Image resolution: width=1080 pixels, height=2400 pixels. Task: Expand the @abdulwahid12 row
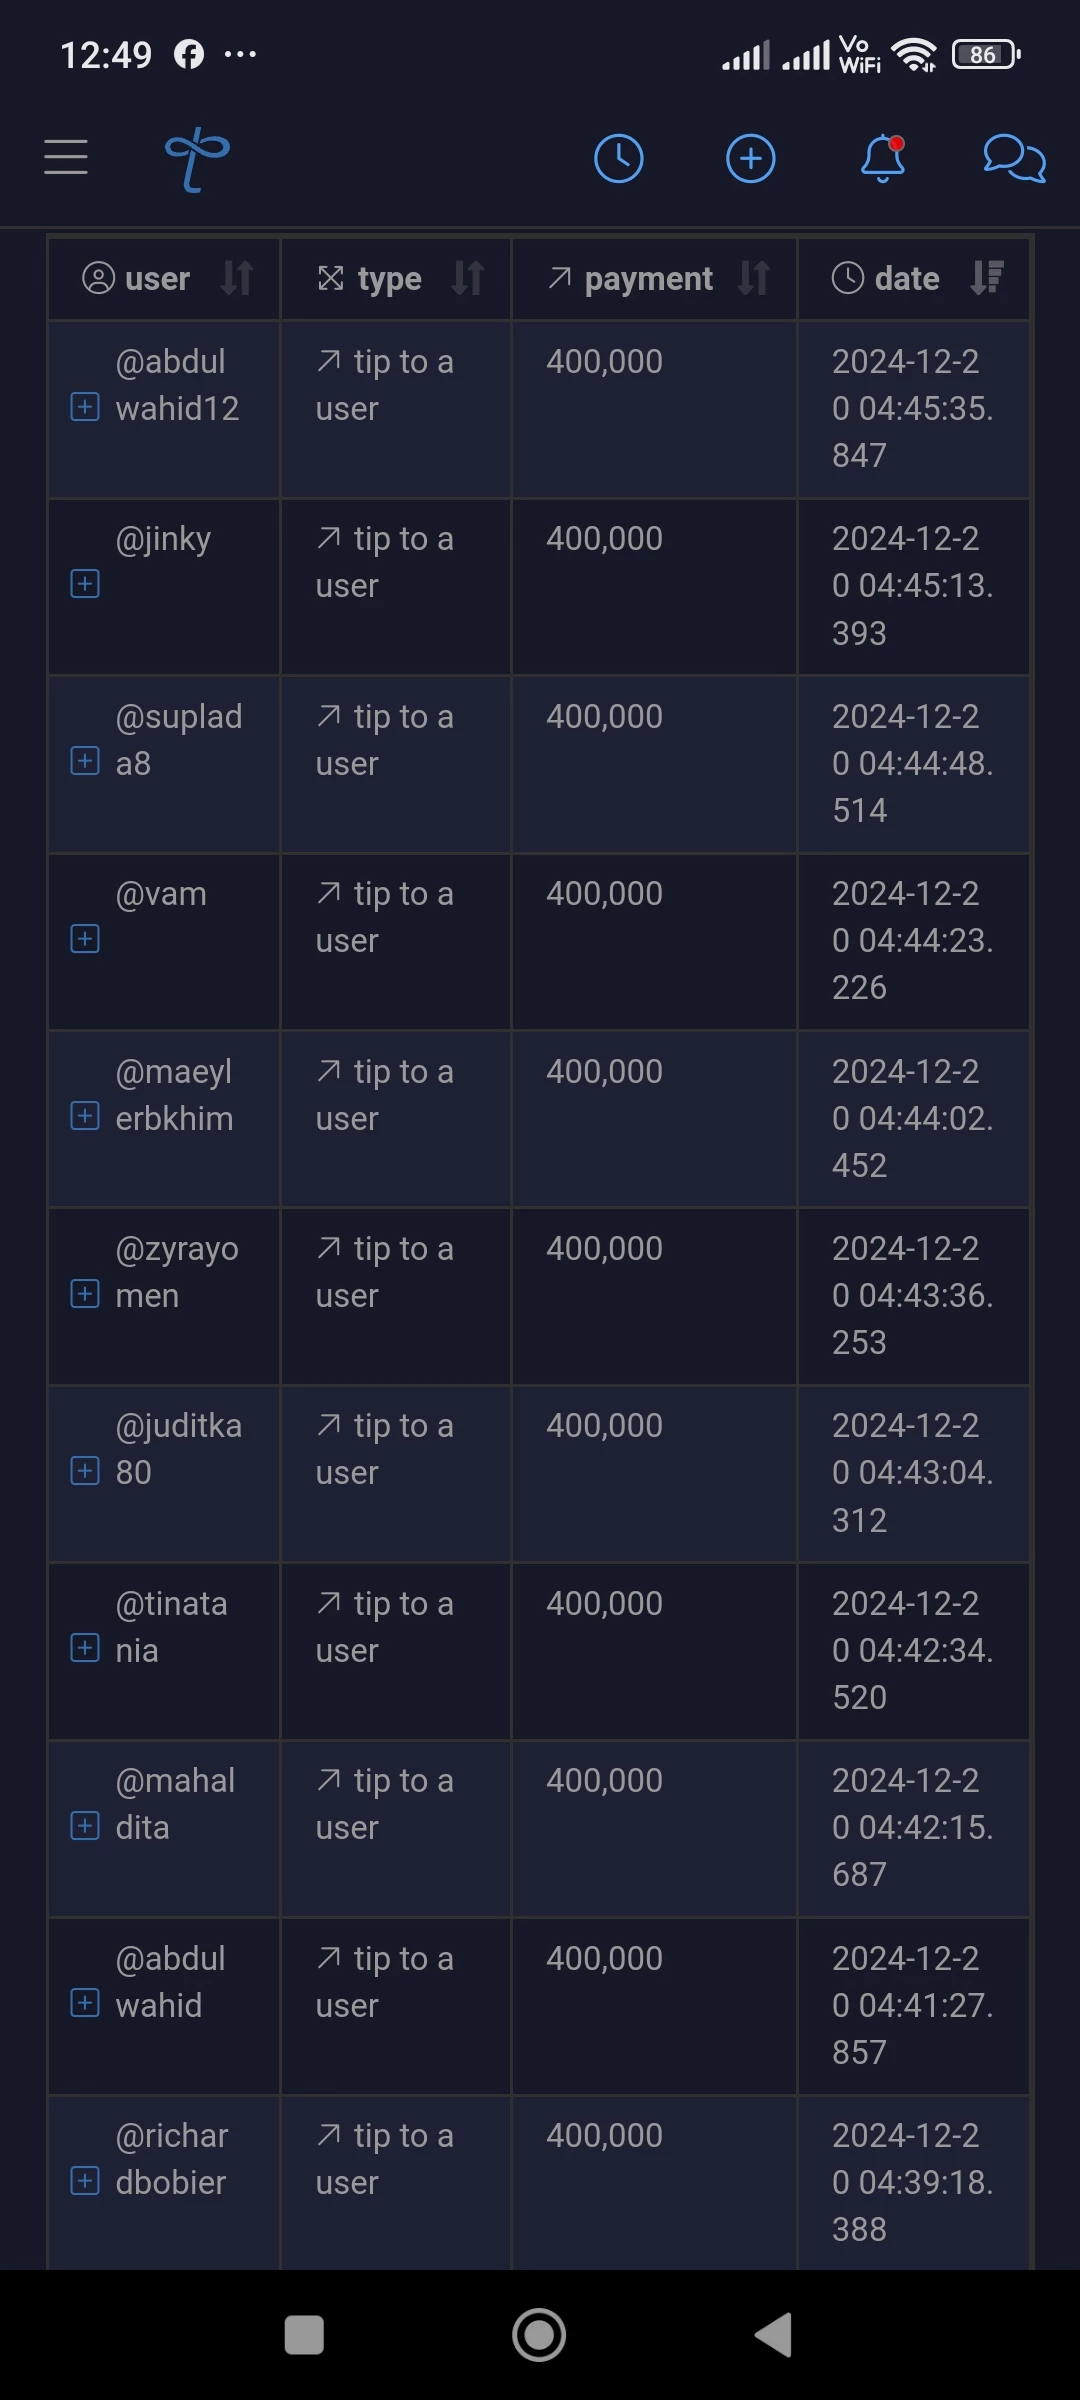85,407
